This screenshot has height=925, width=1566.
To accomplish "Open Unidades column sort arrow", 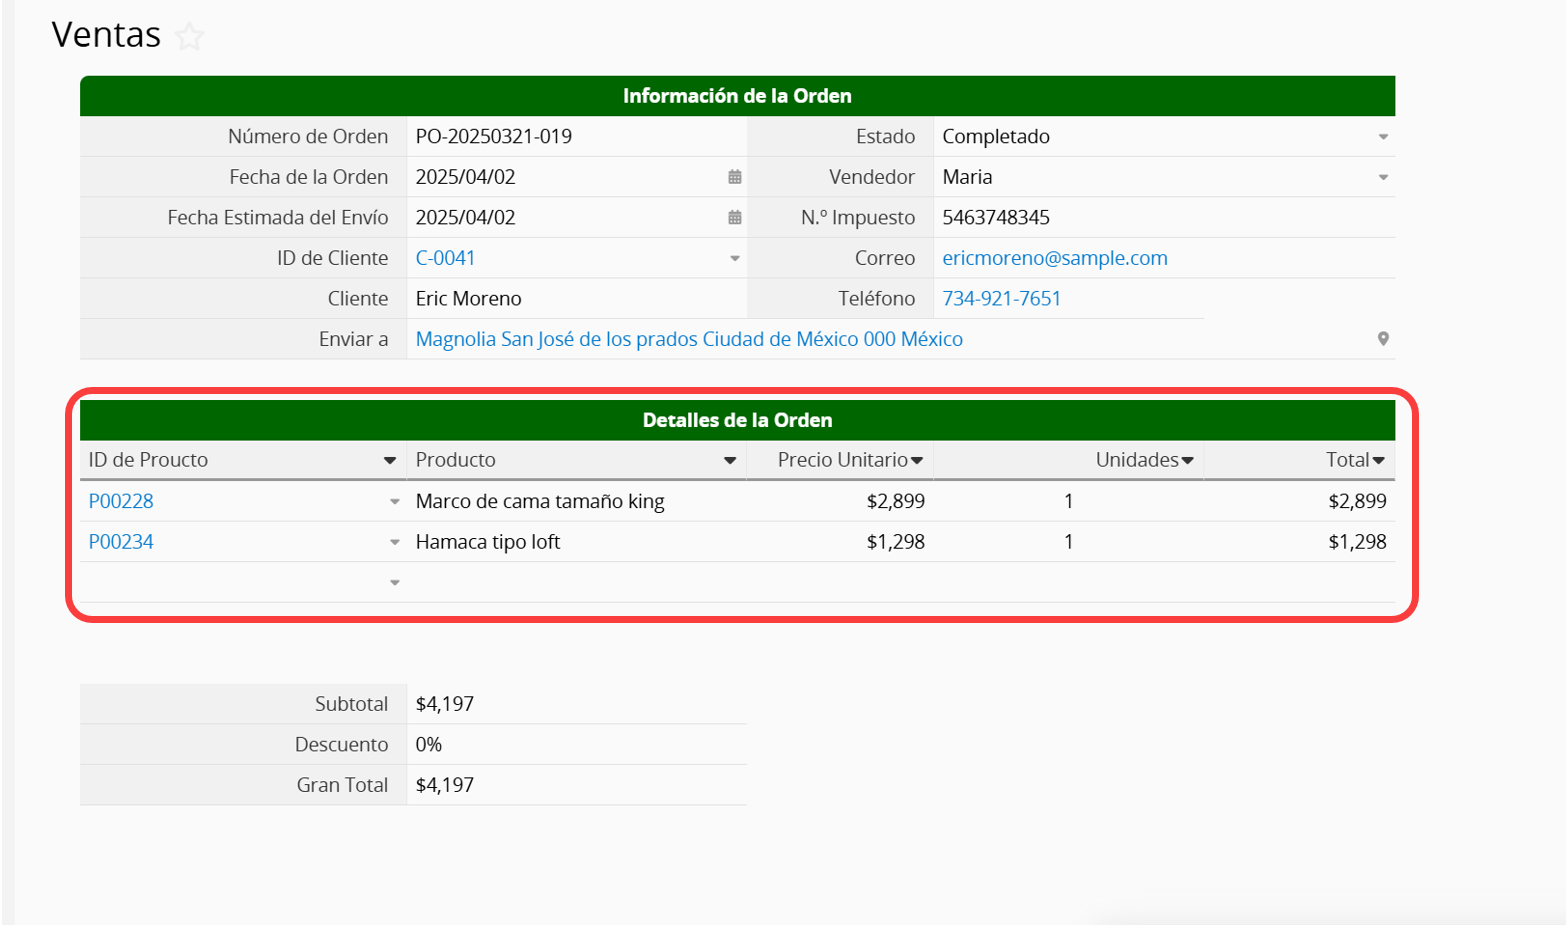I will [1187, 461].
